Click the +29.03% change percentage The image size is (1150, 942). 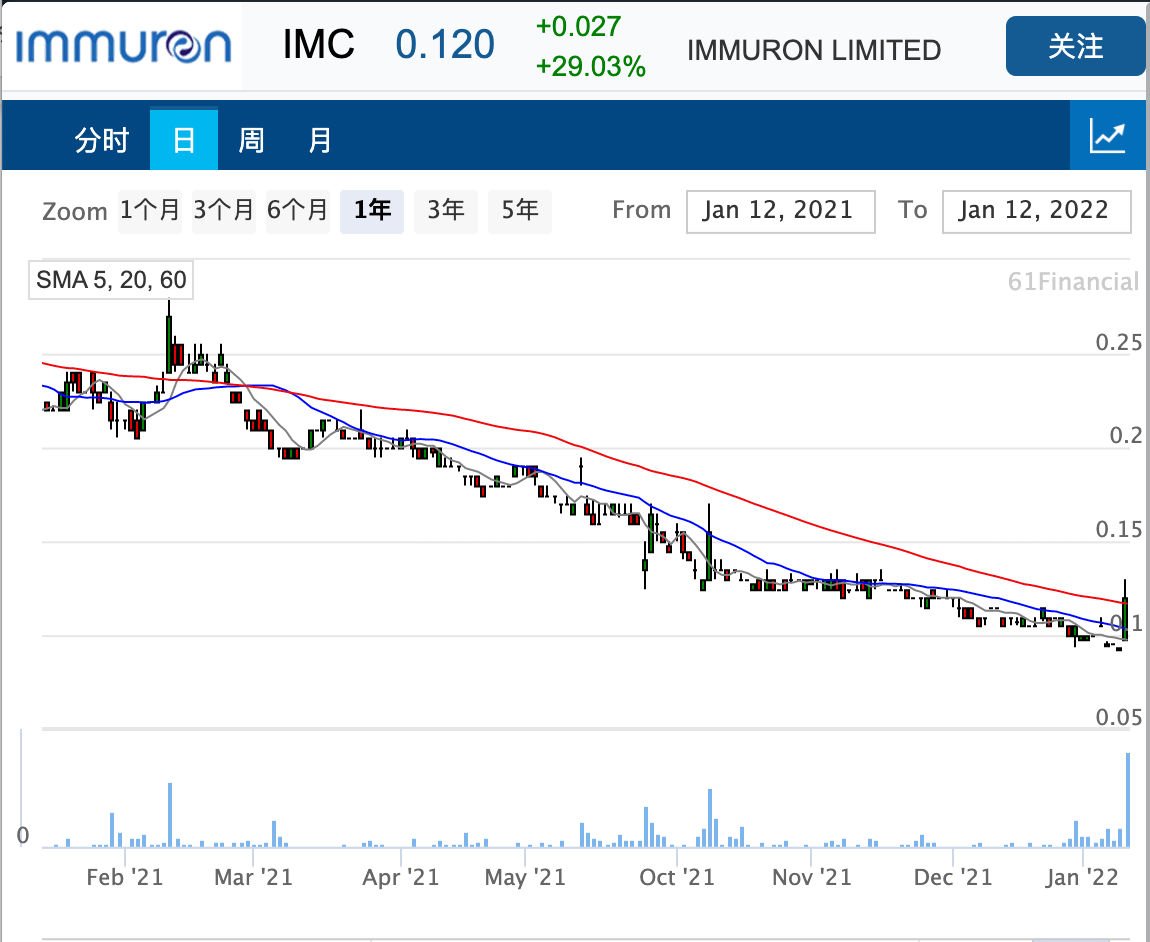pos(590,67)
